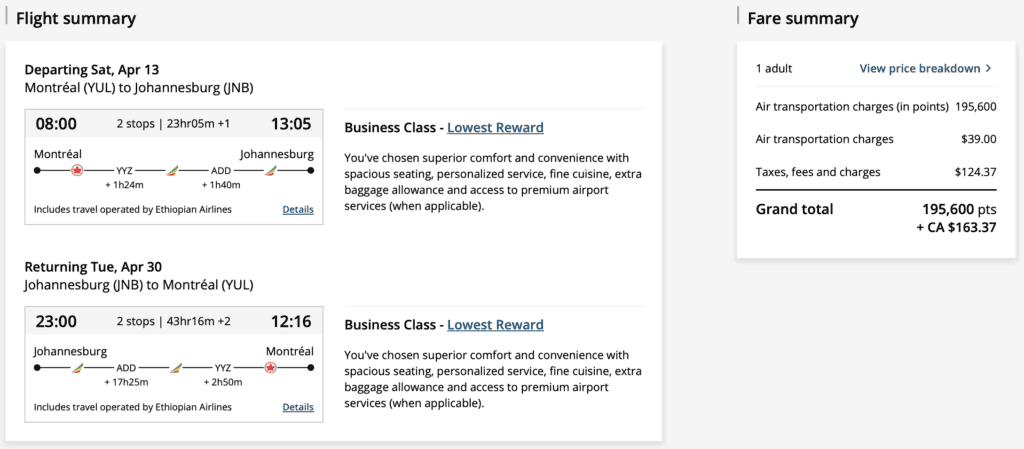This screenshot has height=449, width=1024.
Task: Select the 08:00 departure time
Action: tap(56, 125)
